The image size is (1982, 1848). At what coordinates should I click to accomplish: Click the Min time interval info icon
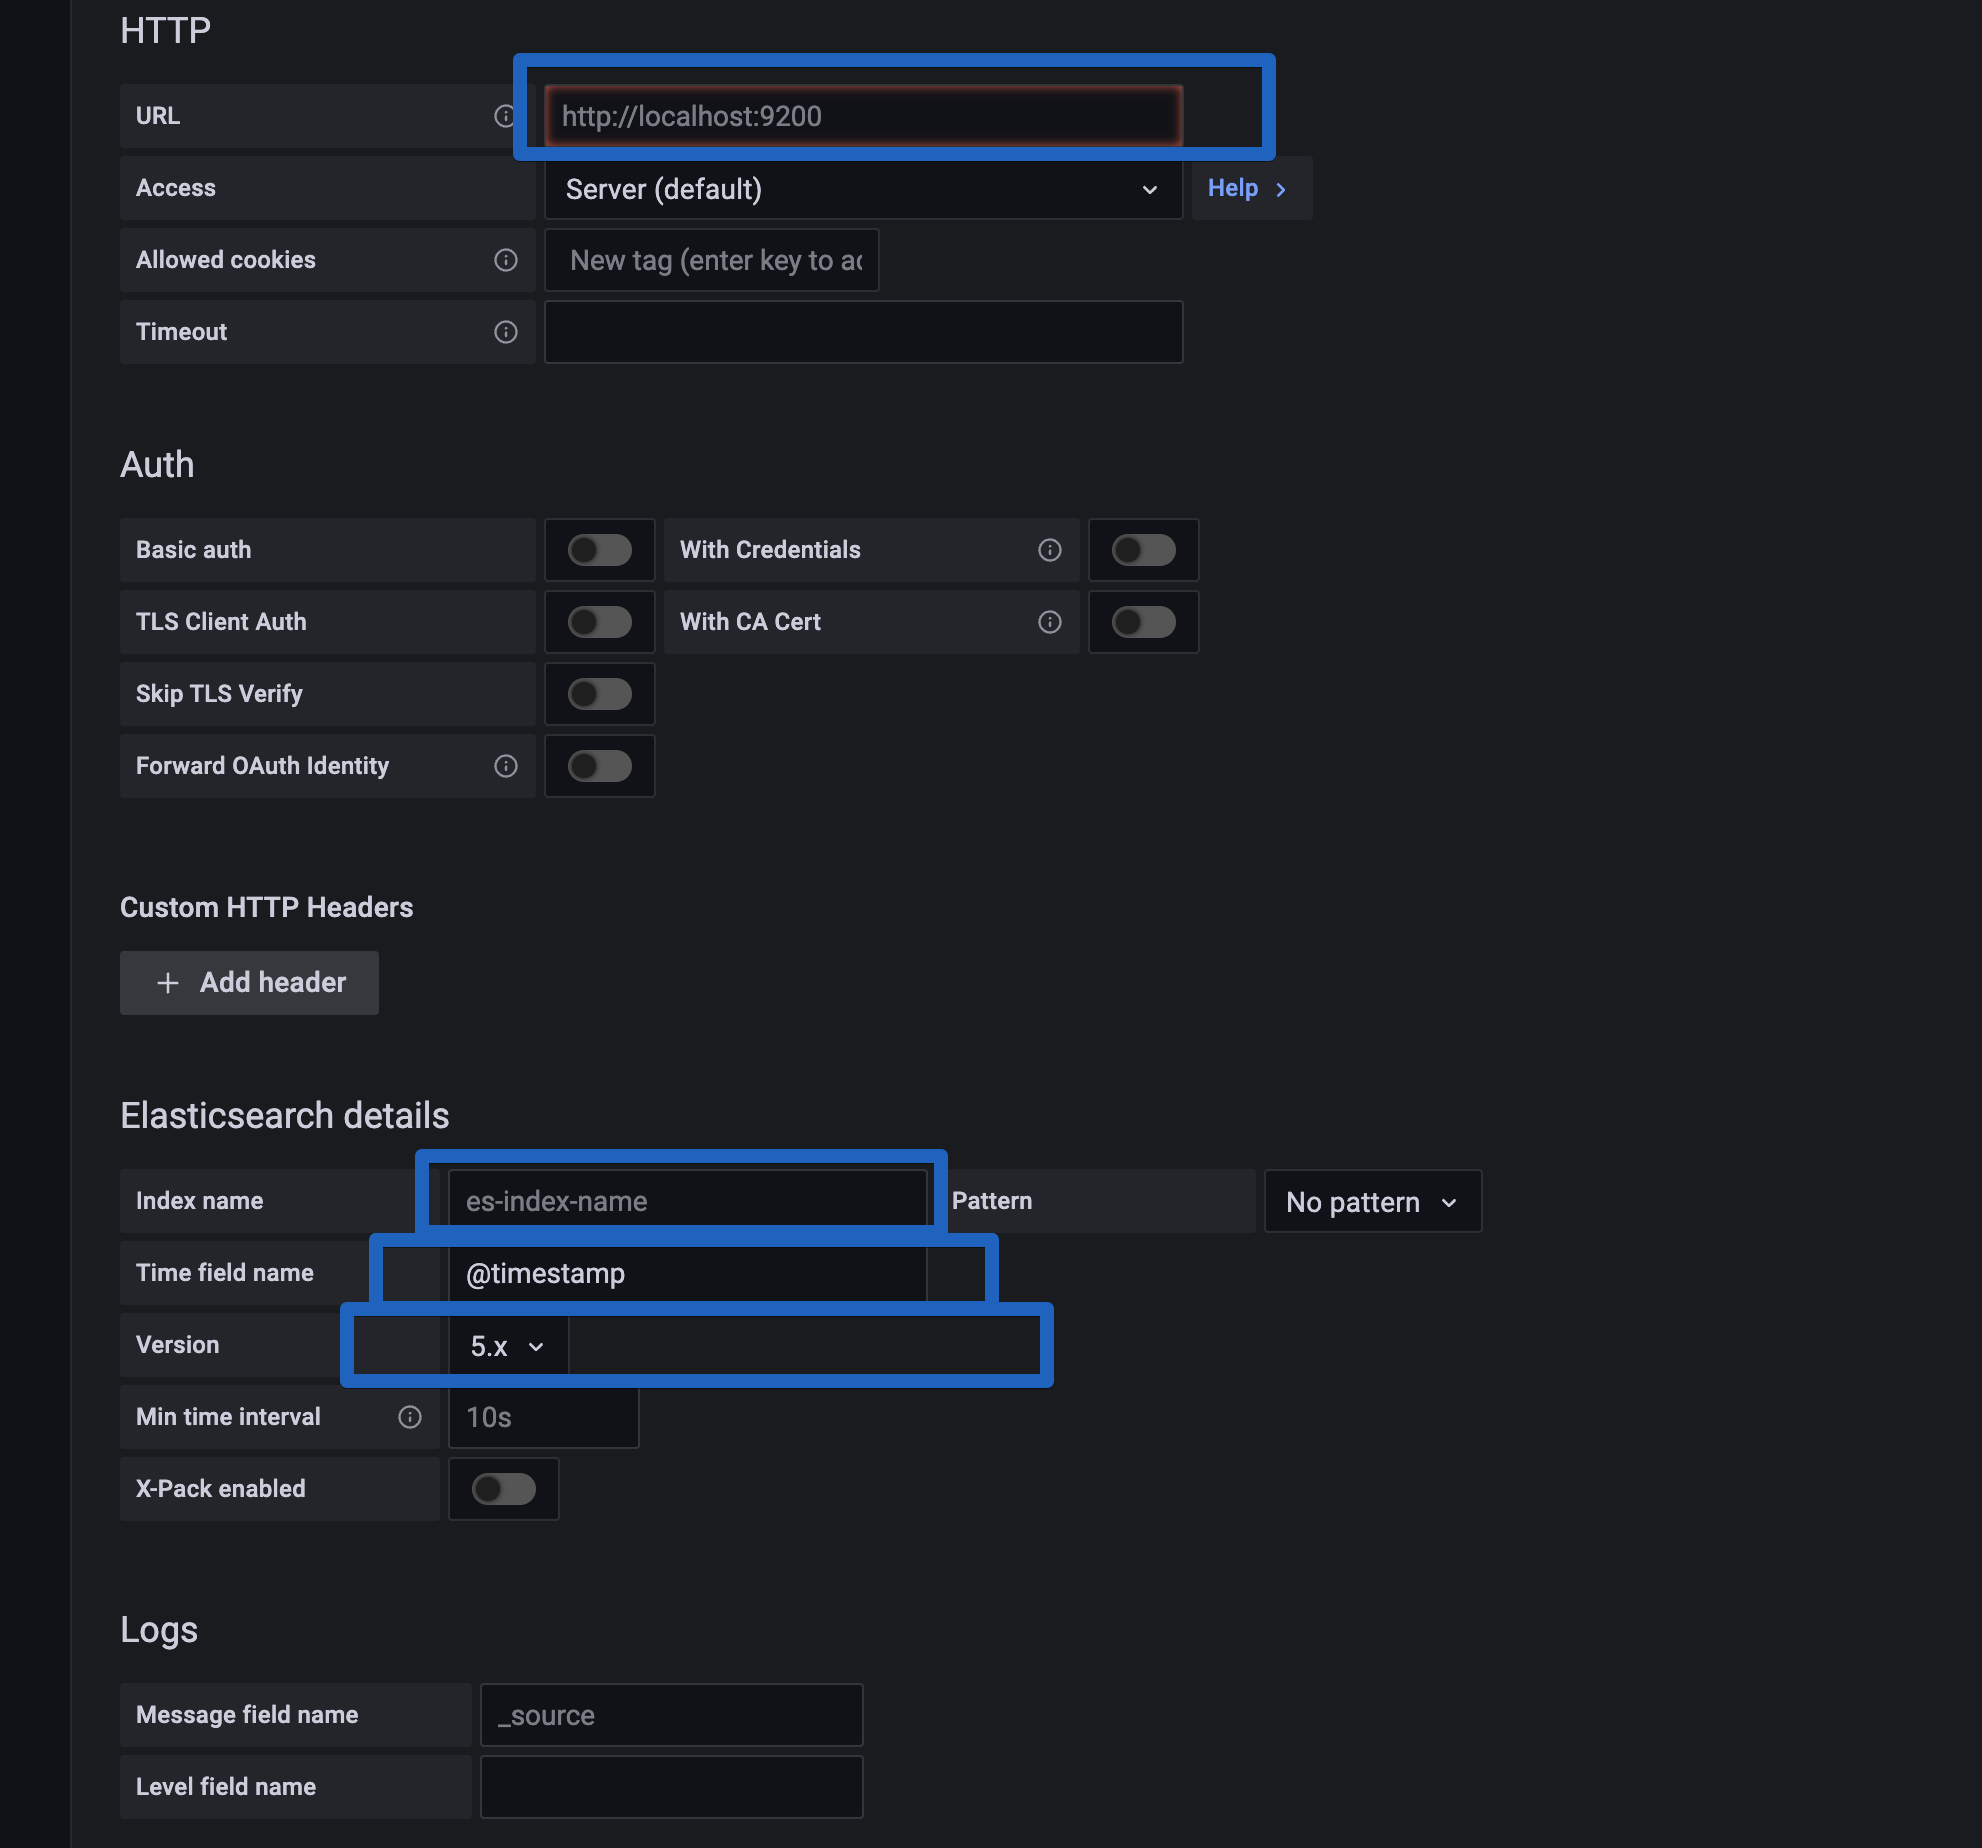pyautogui.click(x=410, y=1417)
